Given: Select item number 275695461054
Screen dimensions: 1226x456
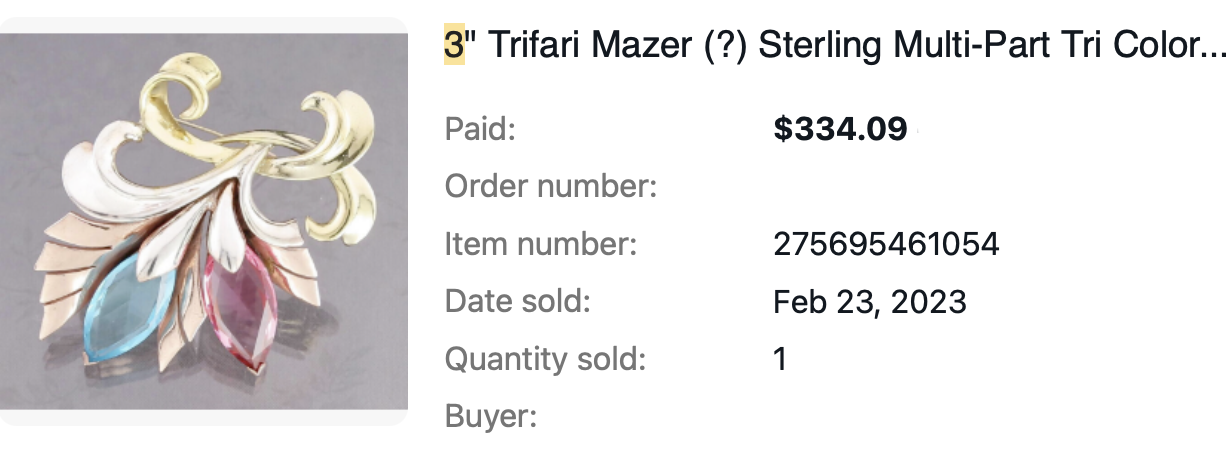Looking at the screenshot, I should (886, 243).
